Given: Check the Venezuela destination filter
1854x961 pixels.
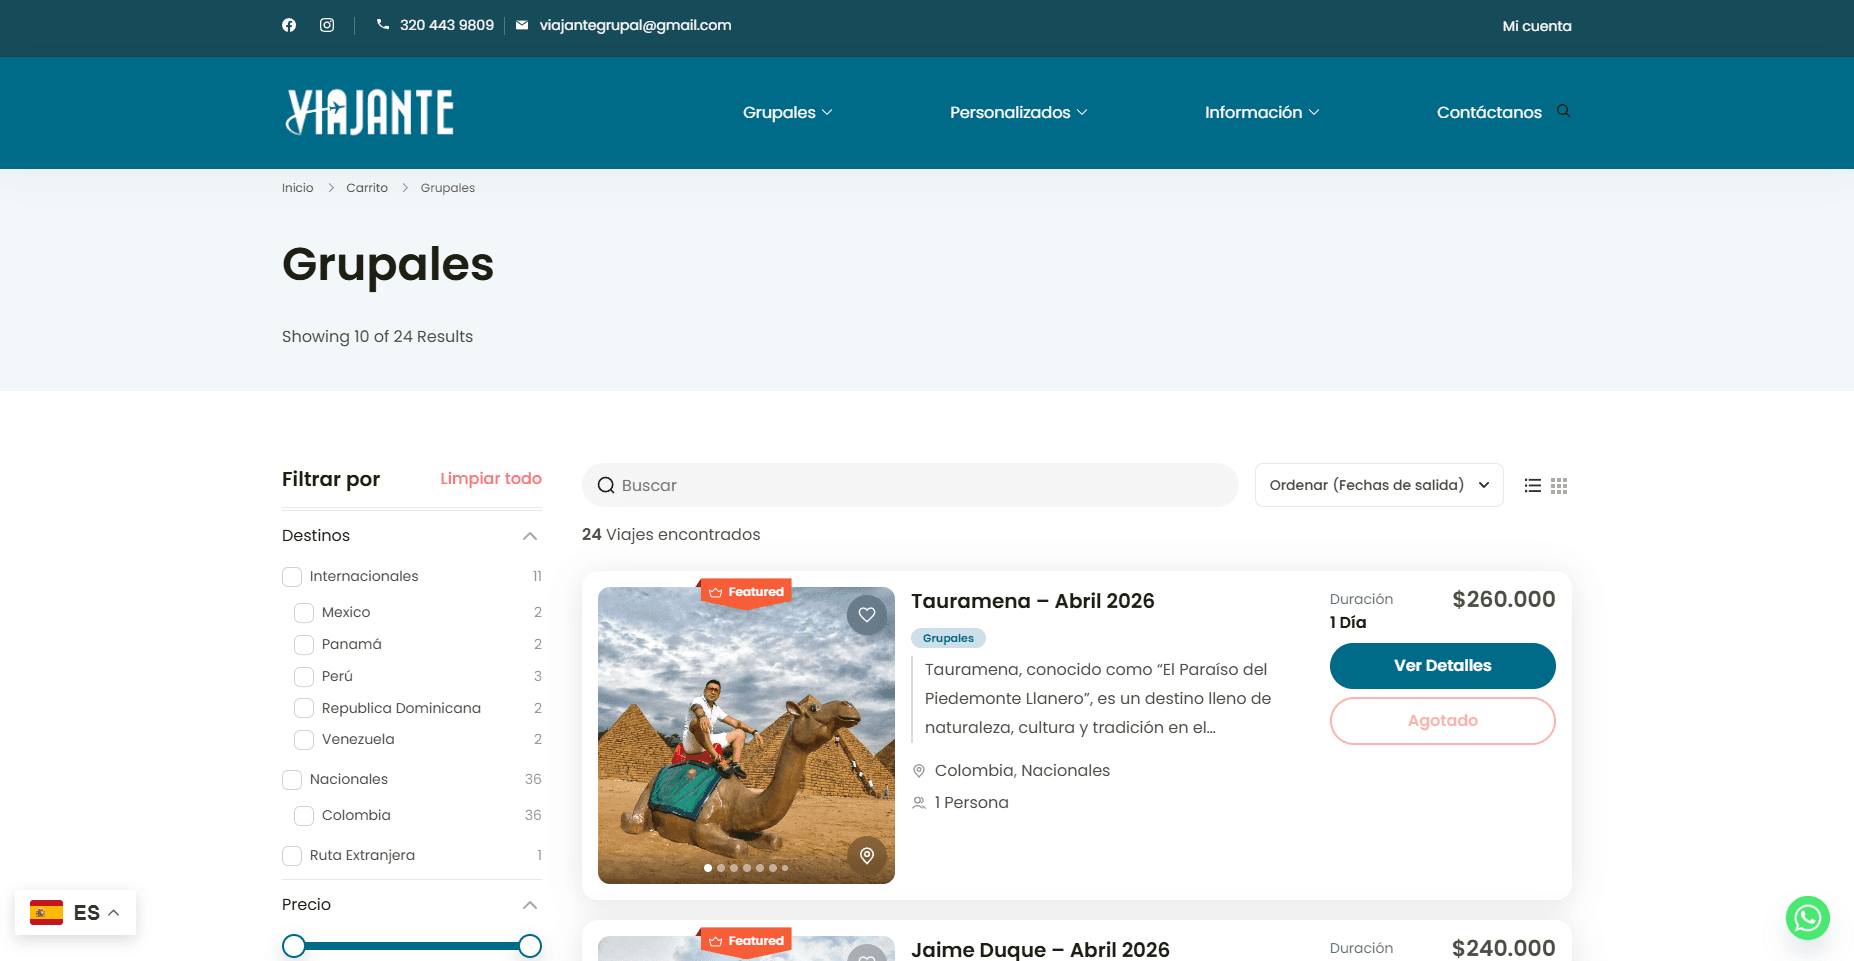Looking at the screenshot, I should coord(304,740).
